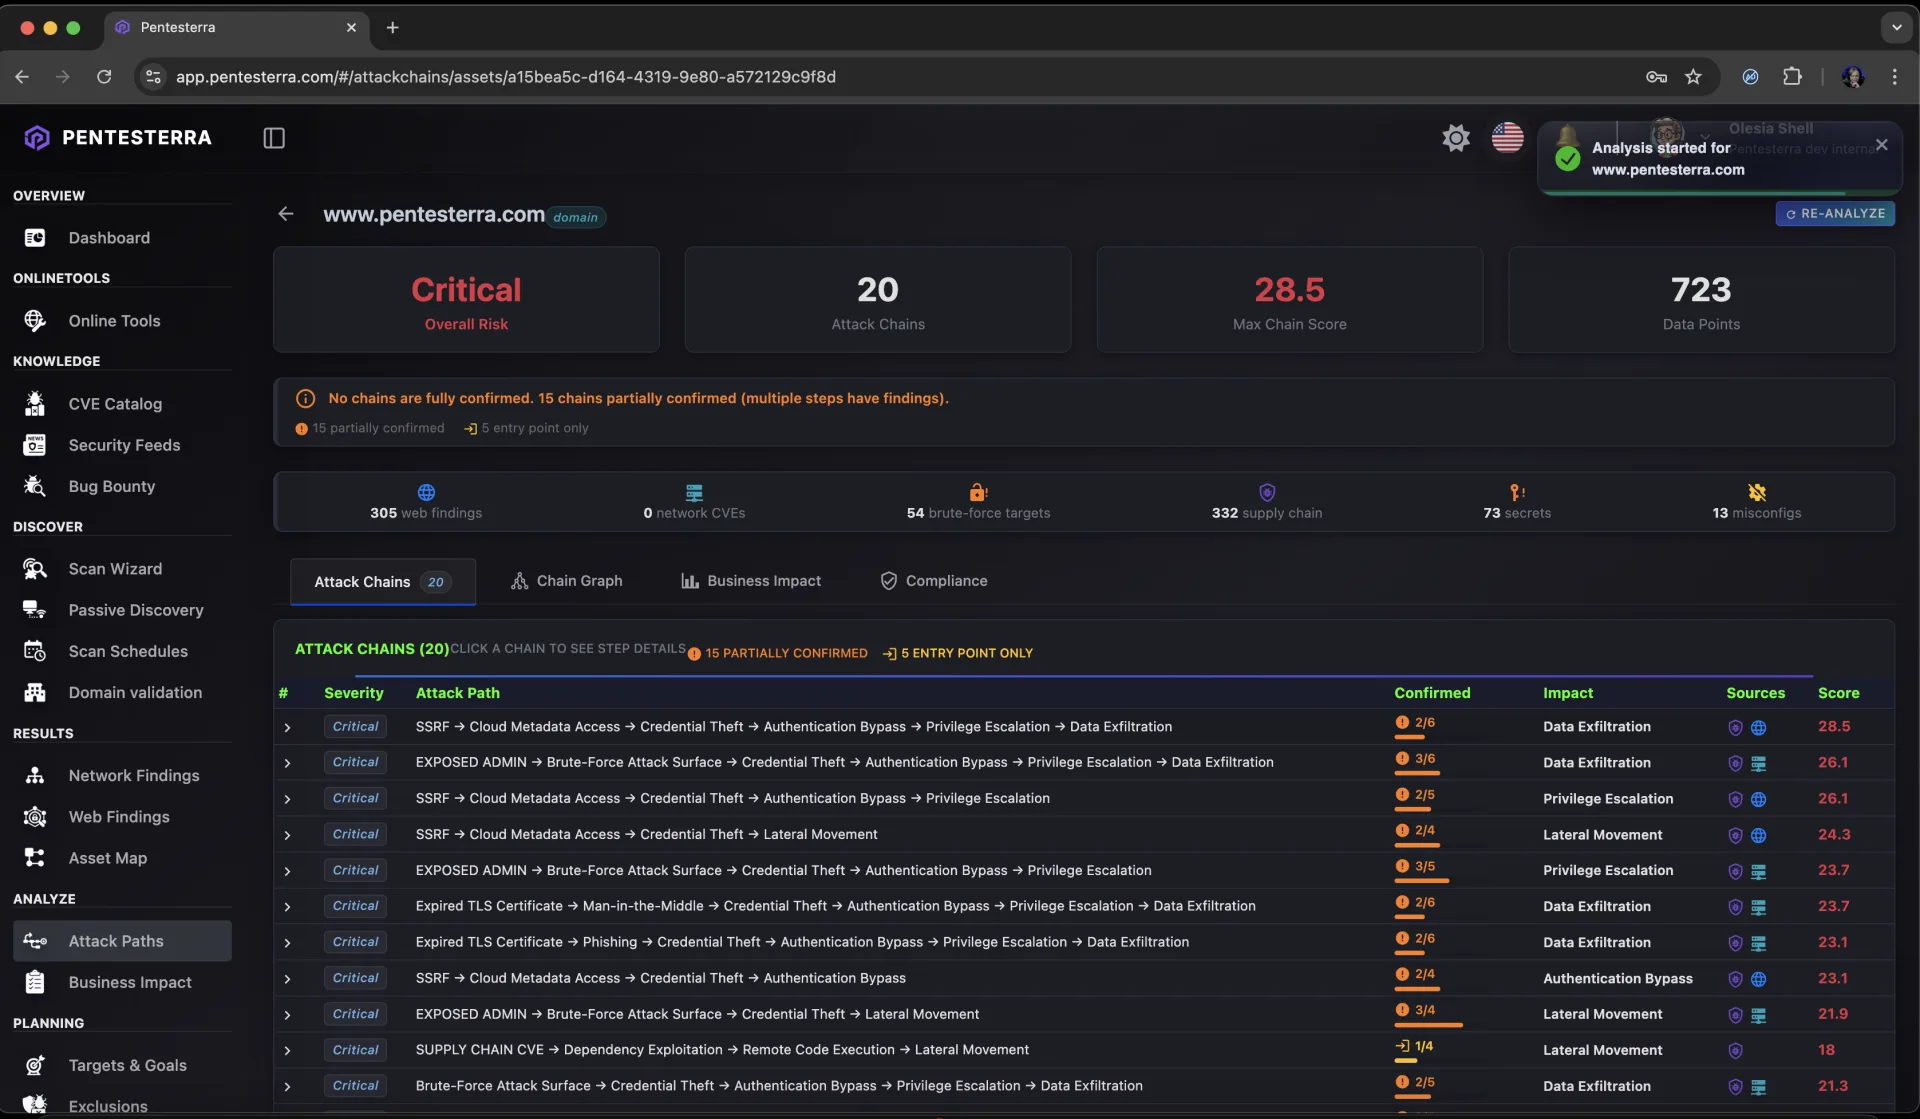Open the Chain Graph tab
Screen dimensions: 1920x1119
tap(566, 581)
